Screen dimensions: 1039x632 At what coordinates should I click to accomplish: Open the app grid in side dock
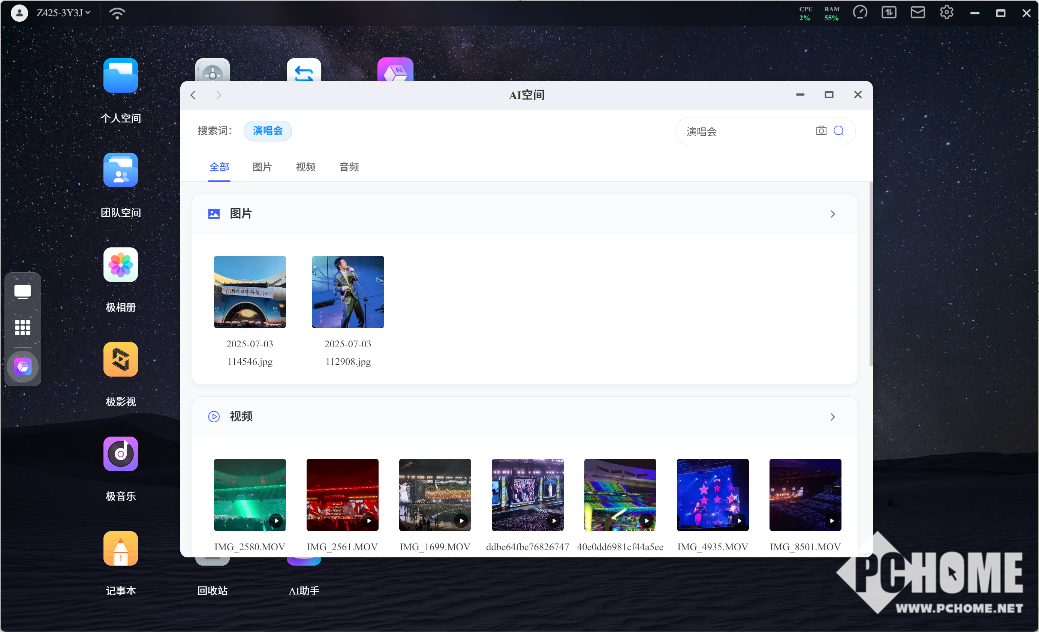(x=22, y=327)
